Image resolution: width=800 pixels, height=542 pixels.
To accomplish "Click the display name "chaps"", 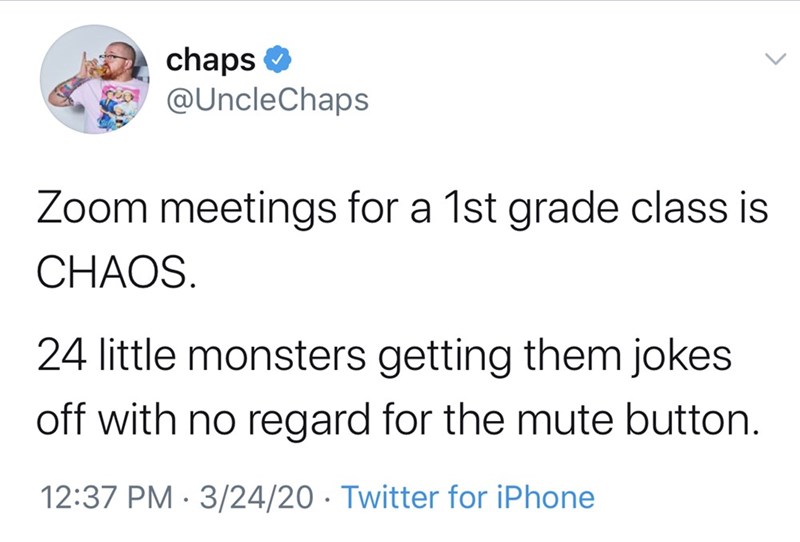I will pos(208,60).
